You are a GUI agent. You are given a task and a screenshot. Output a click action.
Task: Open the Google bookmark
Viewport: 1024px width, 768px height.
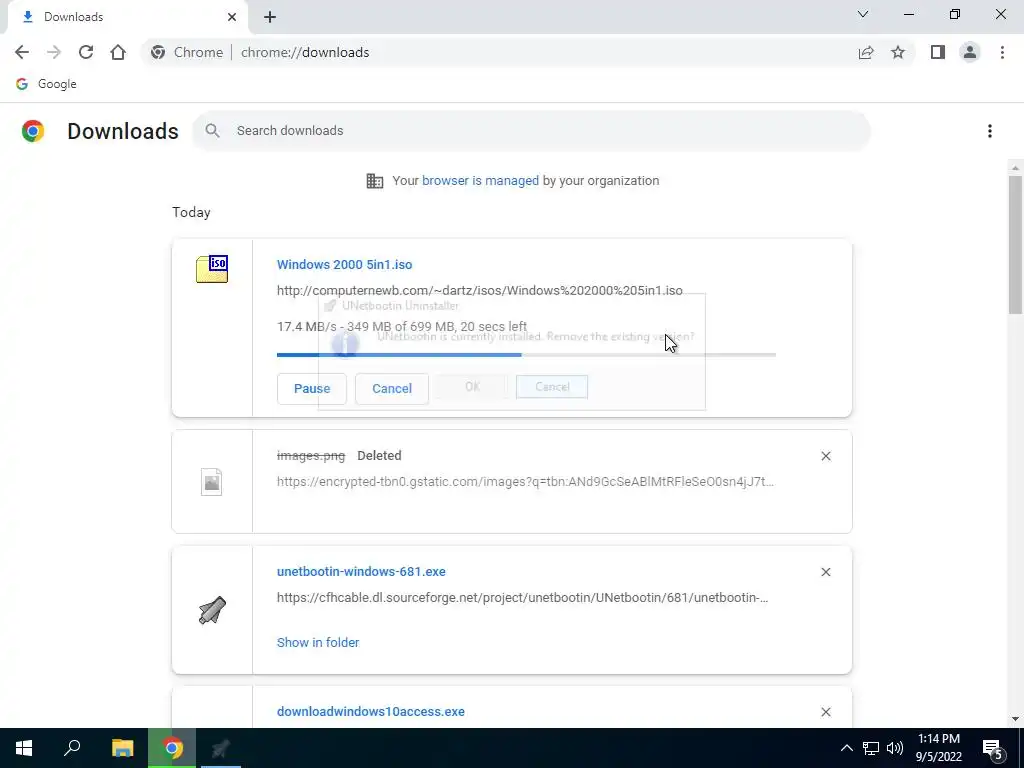pos(46,84)
